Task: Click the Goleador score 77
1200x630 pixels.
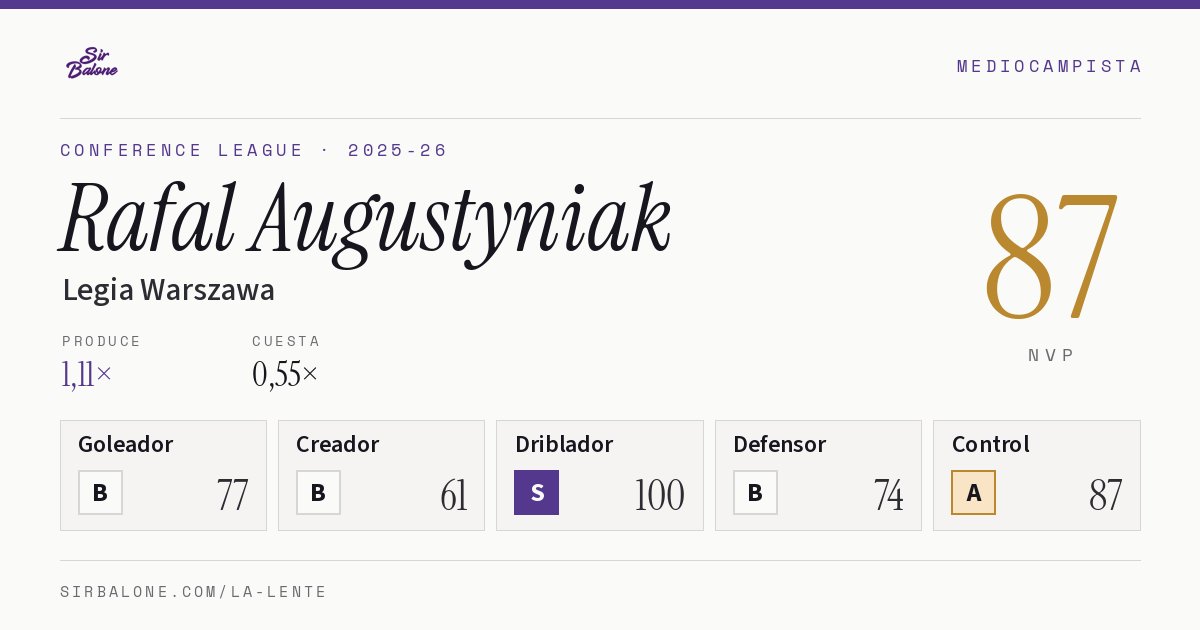Action: coord(232,495)
